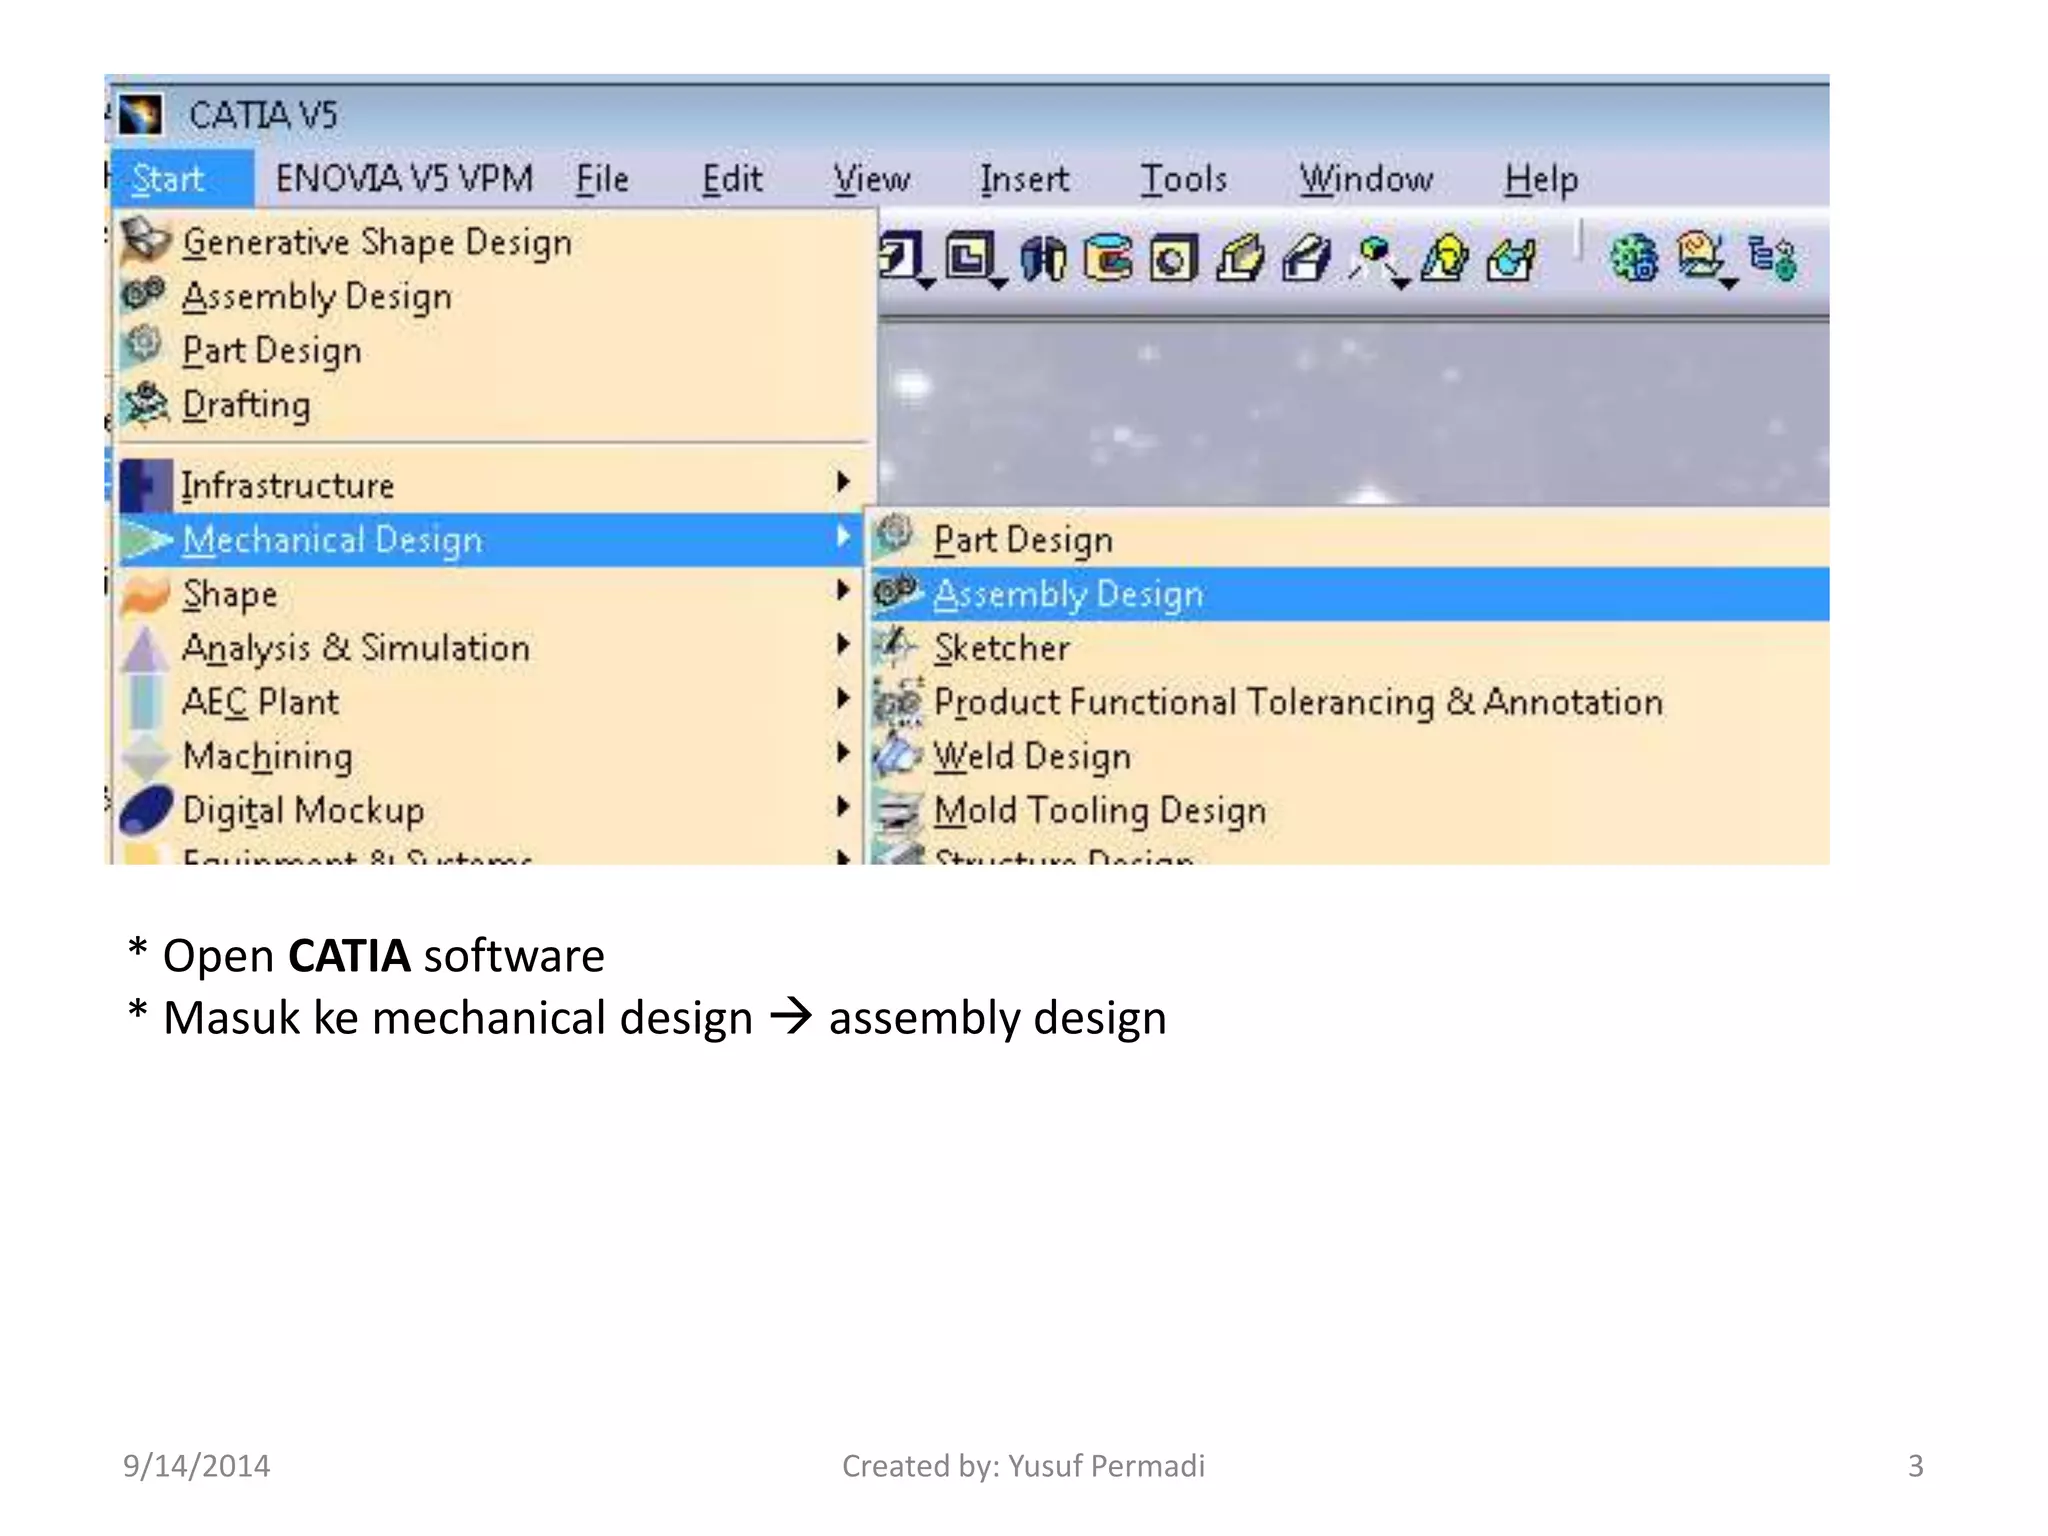Click the square L-shaped section toolbar icon
The width and height of the screenshot is (2048, 1536).
969,257
